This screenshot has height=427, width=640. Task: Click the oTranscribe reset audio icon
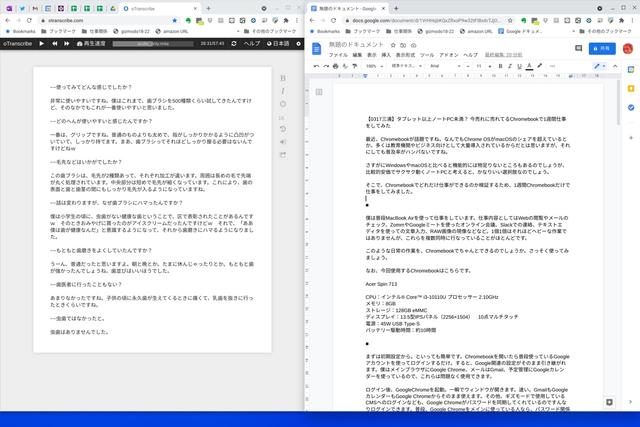pos(234,44)
